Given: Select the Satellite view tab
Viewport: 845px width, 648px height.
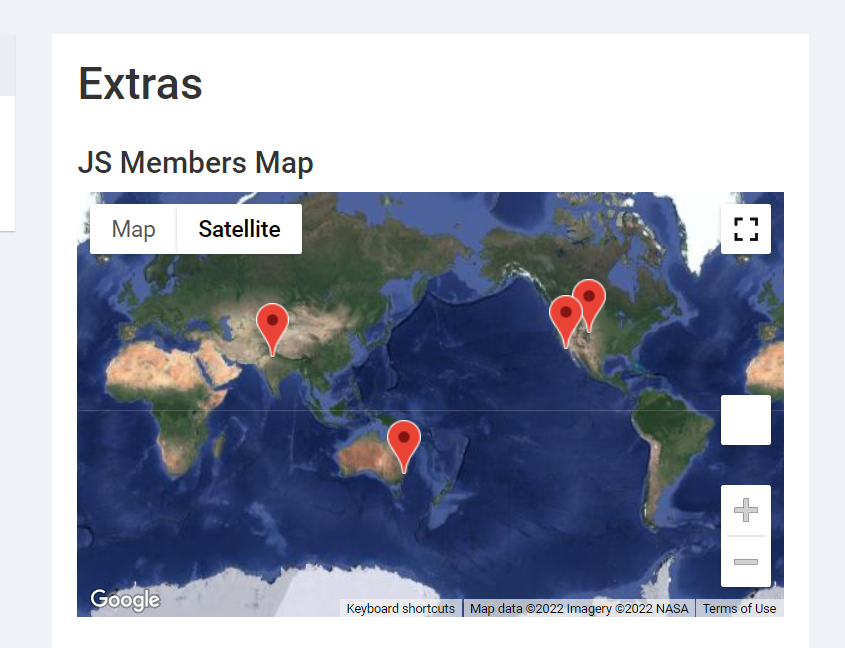Looking at the screenshot, I should click(239, 229).
